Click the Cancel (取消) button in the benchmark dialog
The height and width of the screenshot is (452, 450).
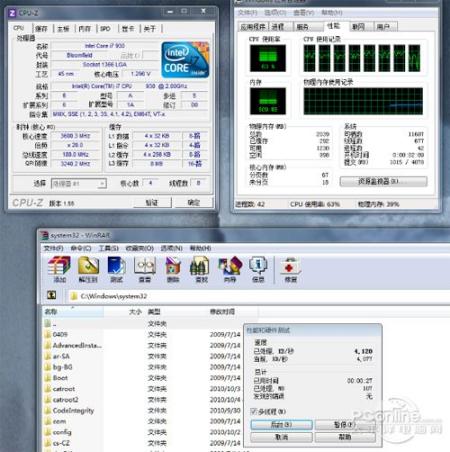tap(281, 437)
